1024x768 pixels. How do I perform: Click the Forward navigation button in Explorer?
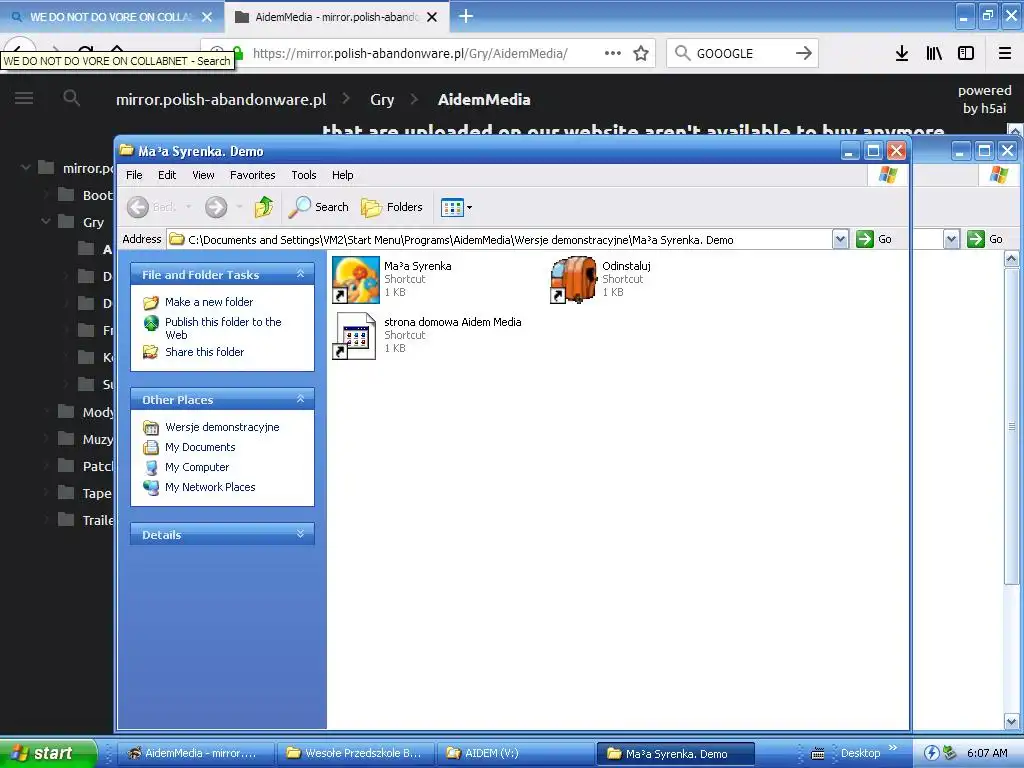[216, 207]
